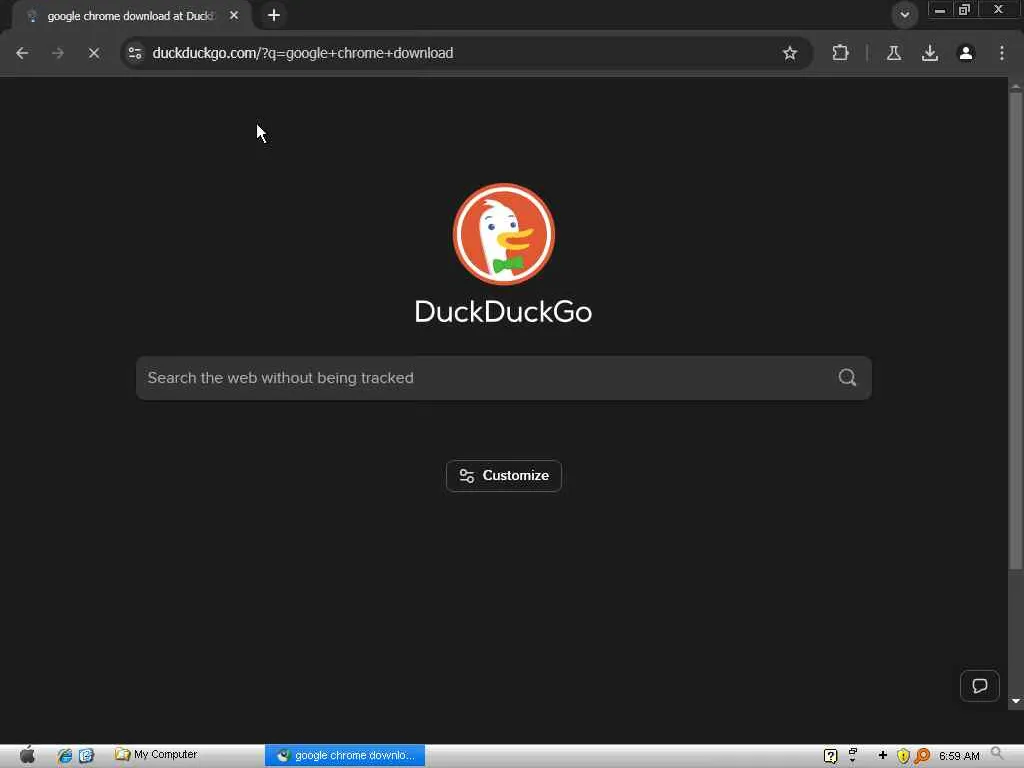Switch to 'google chrome downlo...' taskbar button
Viewport: 1024px width, 768px height.
point(345,756)
